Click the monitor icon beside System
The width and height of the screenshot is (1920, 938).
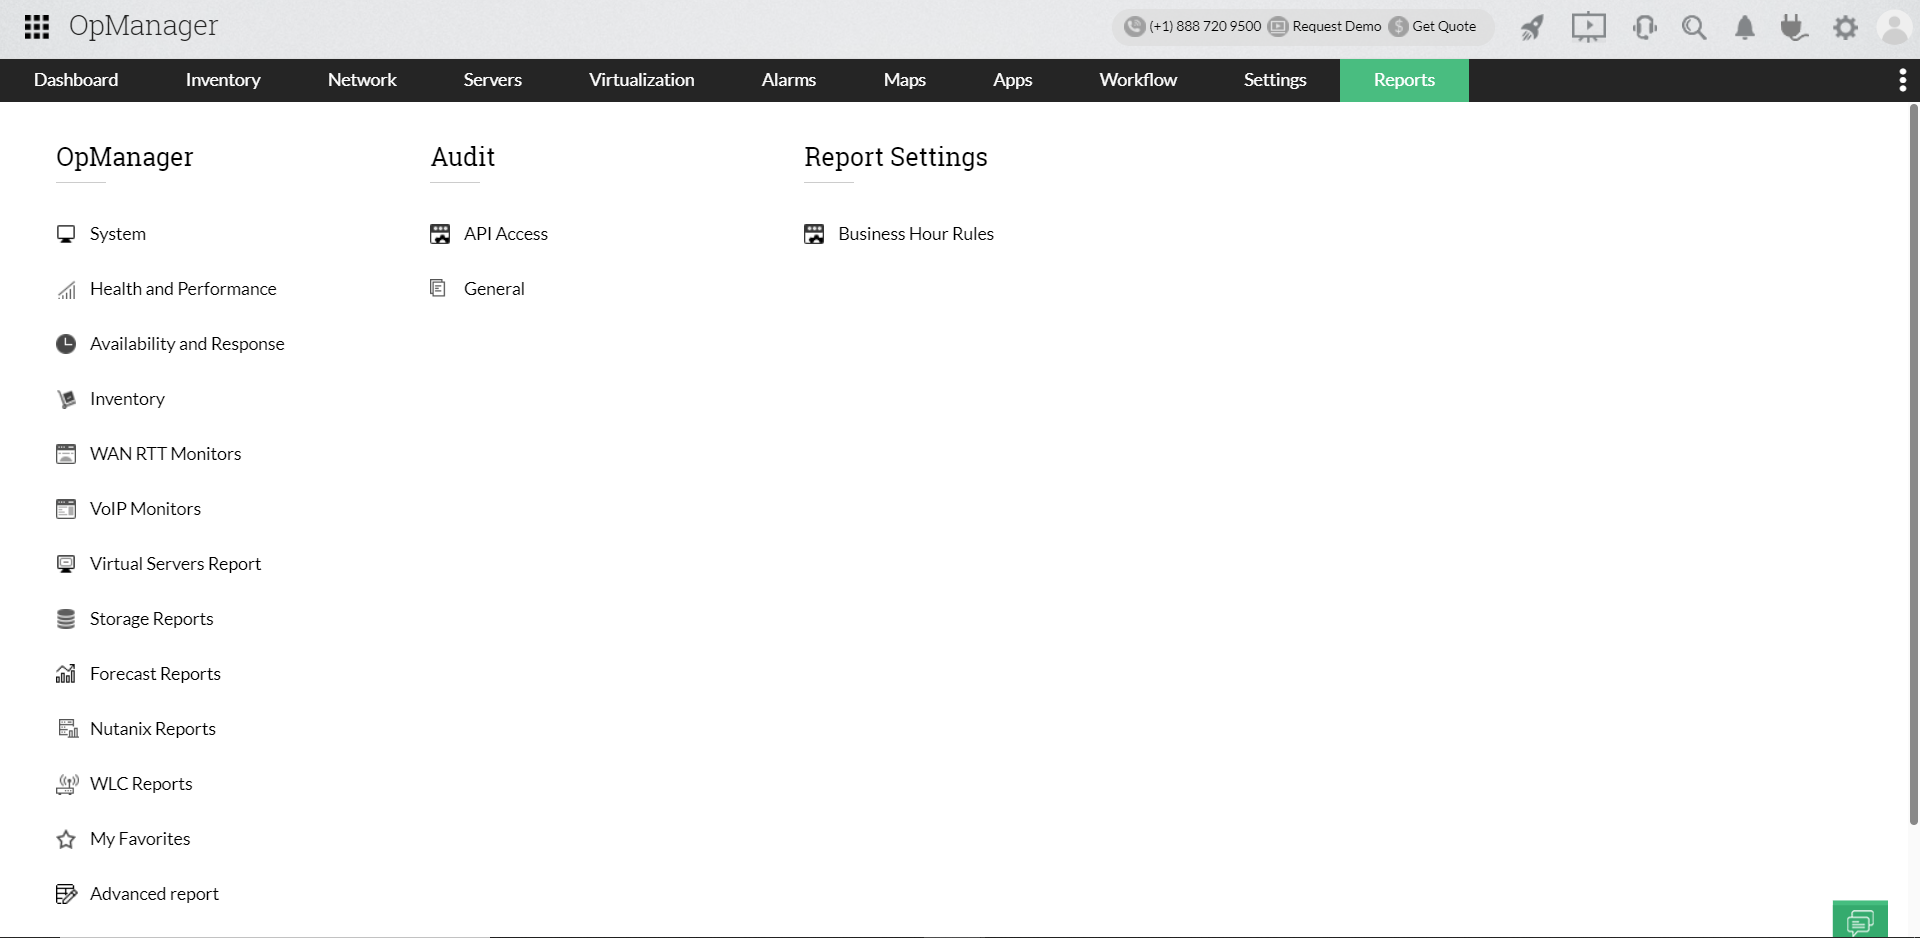point(66,234)
